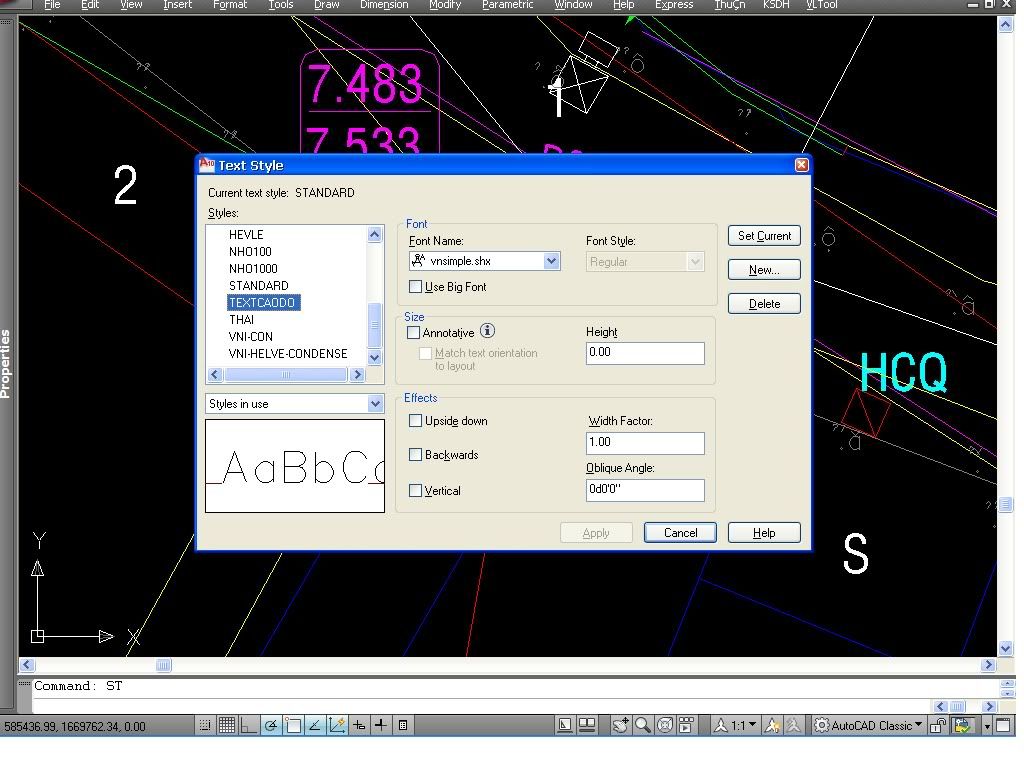This screenshot has height=768, width=1024.
Task: Select the HEVLE text style
Action: coord(246,234)
